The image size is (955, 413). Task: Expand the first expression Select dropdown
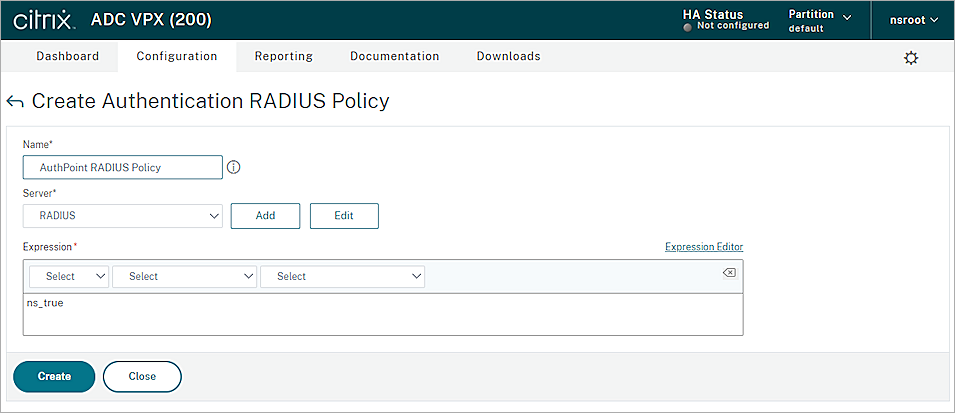point(69,276)
